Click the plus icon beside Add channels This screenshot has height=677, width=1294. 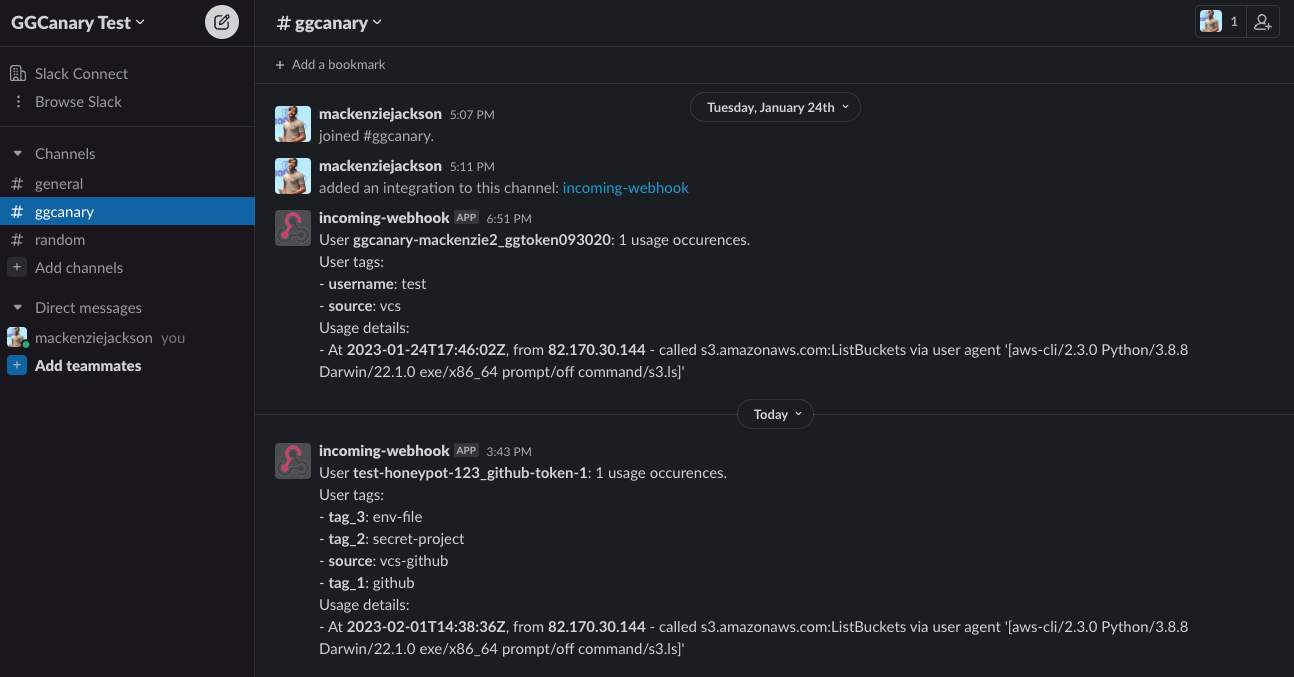17,267
